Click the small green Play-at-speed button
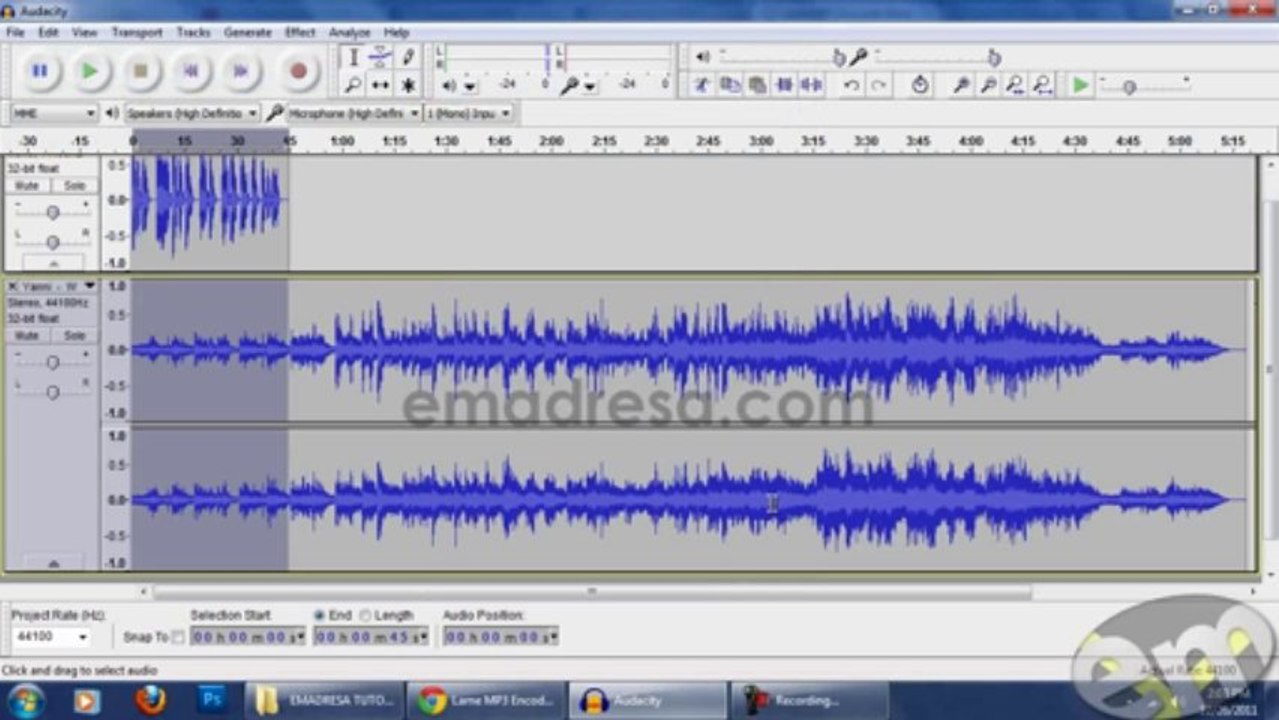Image resolution: width=1279 pixels, height=720 pixels. [x=1080, y=85]
